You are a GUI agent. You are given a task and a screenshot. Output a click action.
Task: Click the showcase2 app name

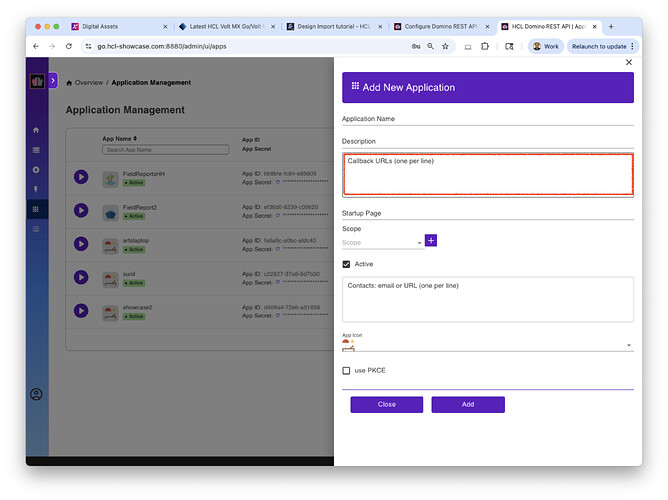point(137,307)
